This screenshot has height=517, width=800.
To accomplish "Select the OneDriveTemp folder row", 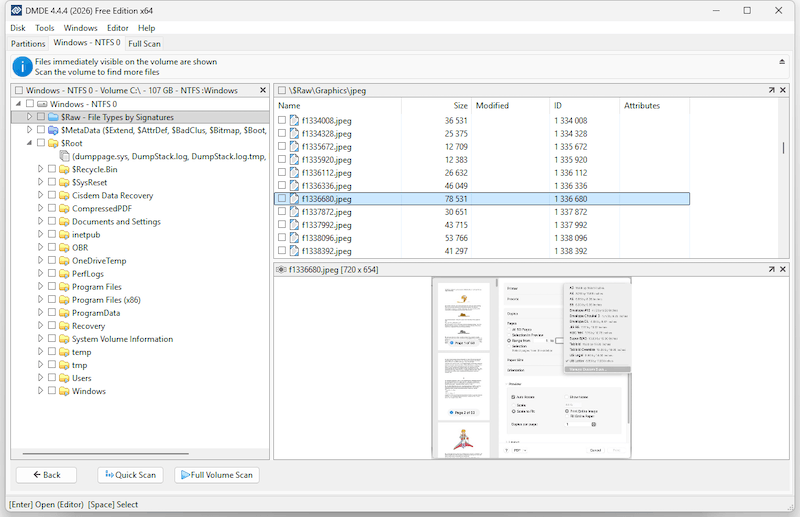I will coord(99,260).
